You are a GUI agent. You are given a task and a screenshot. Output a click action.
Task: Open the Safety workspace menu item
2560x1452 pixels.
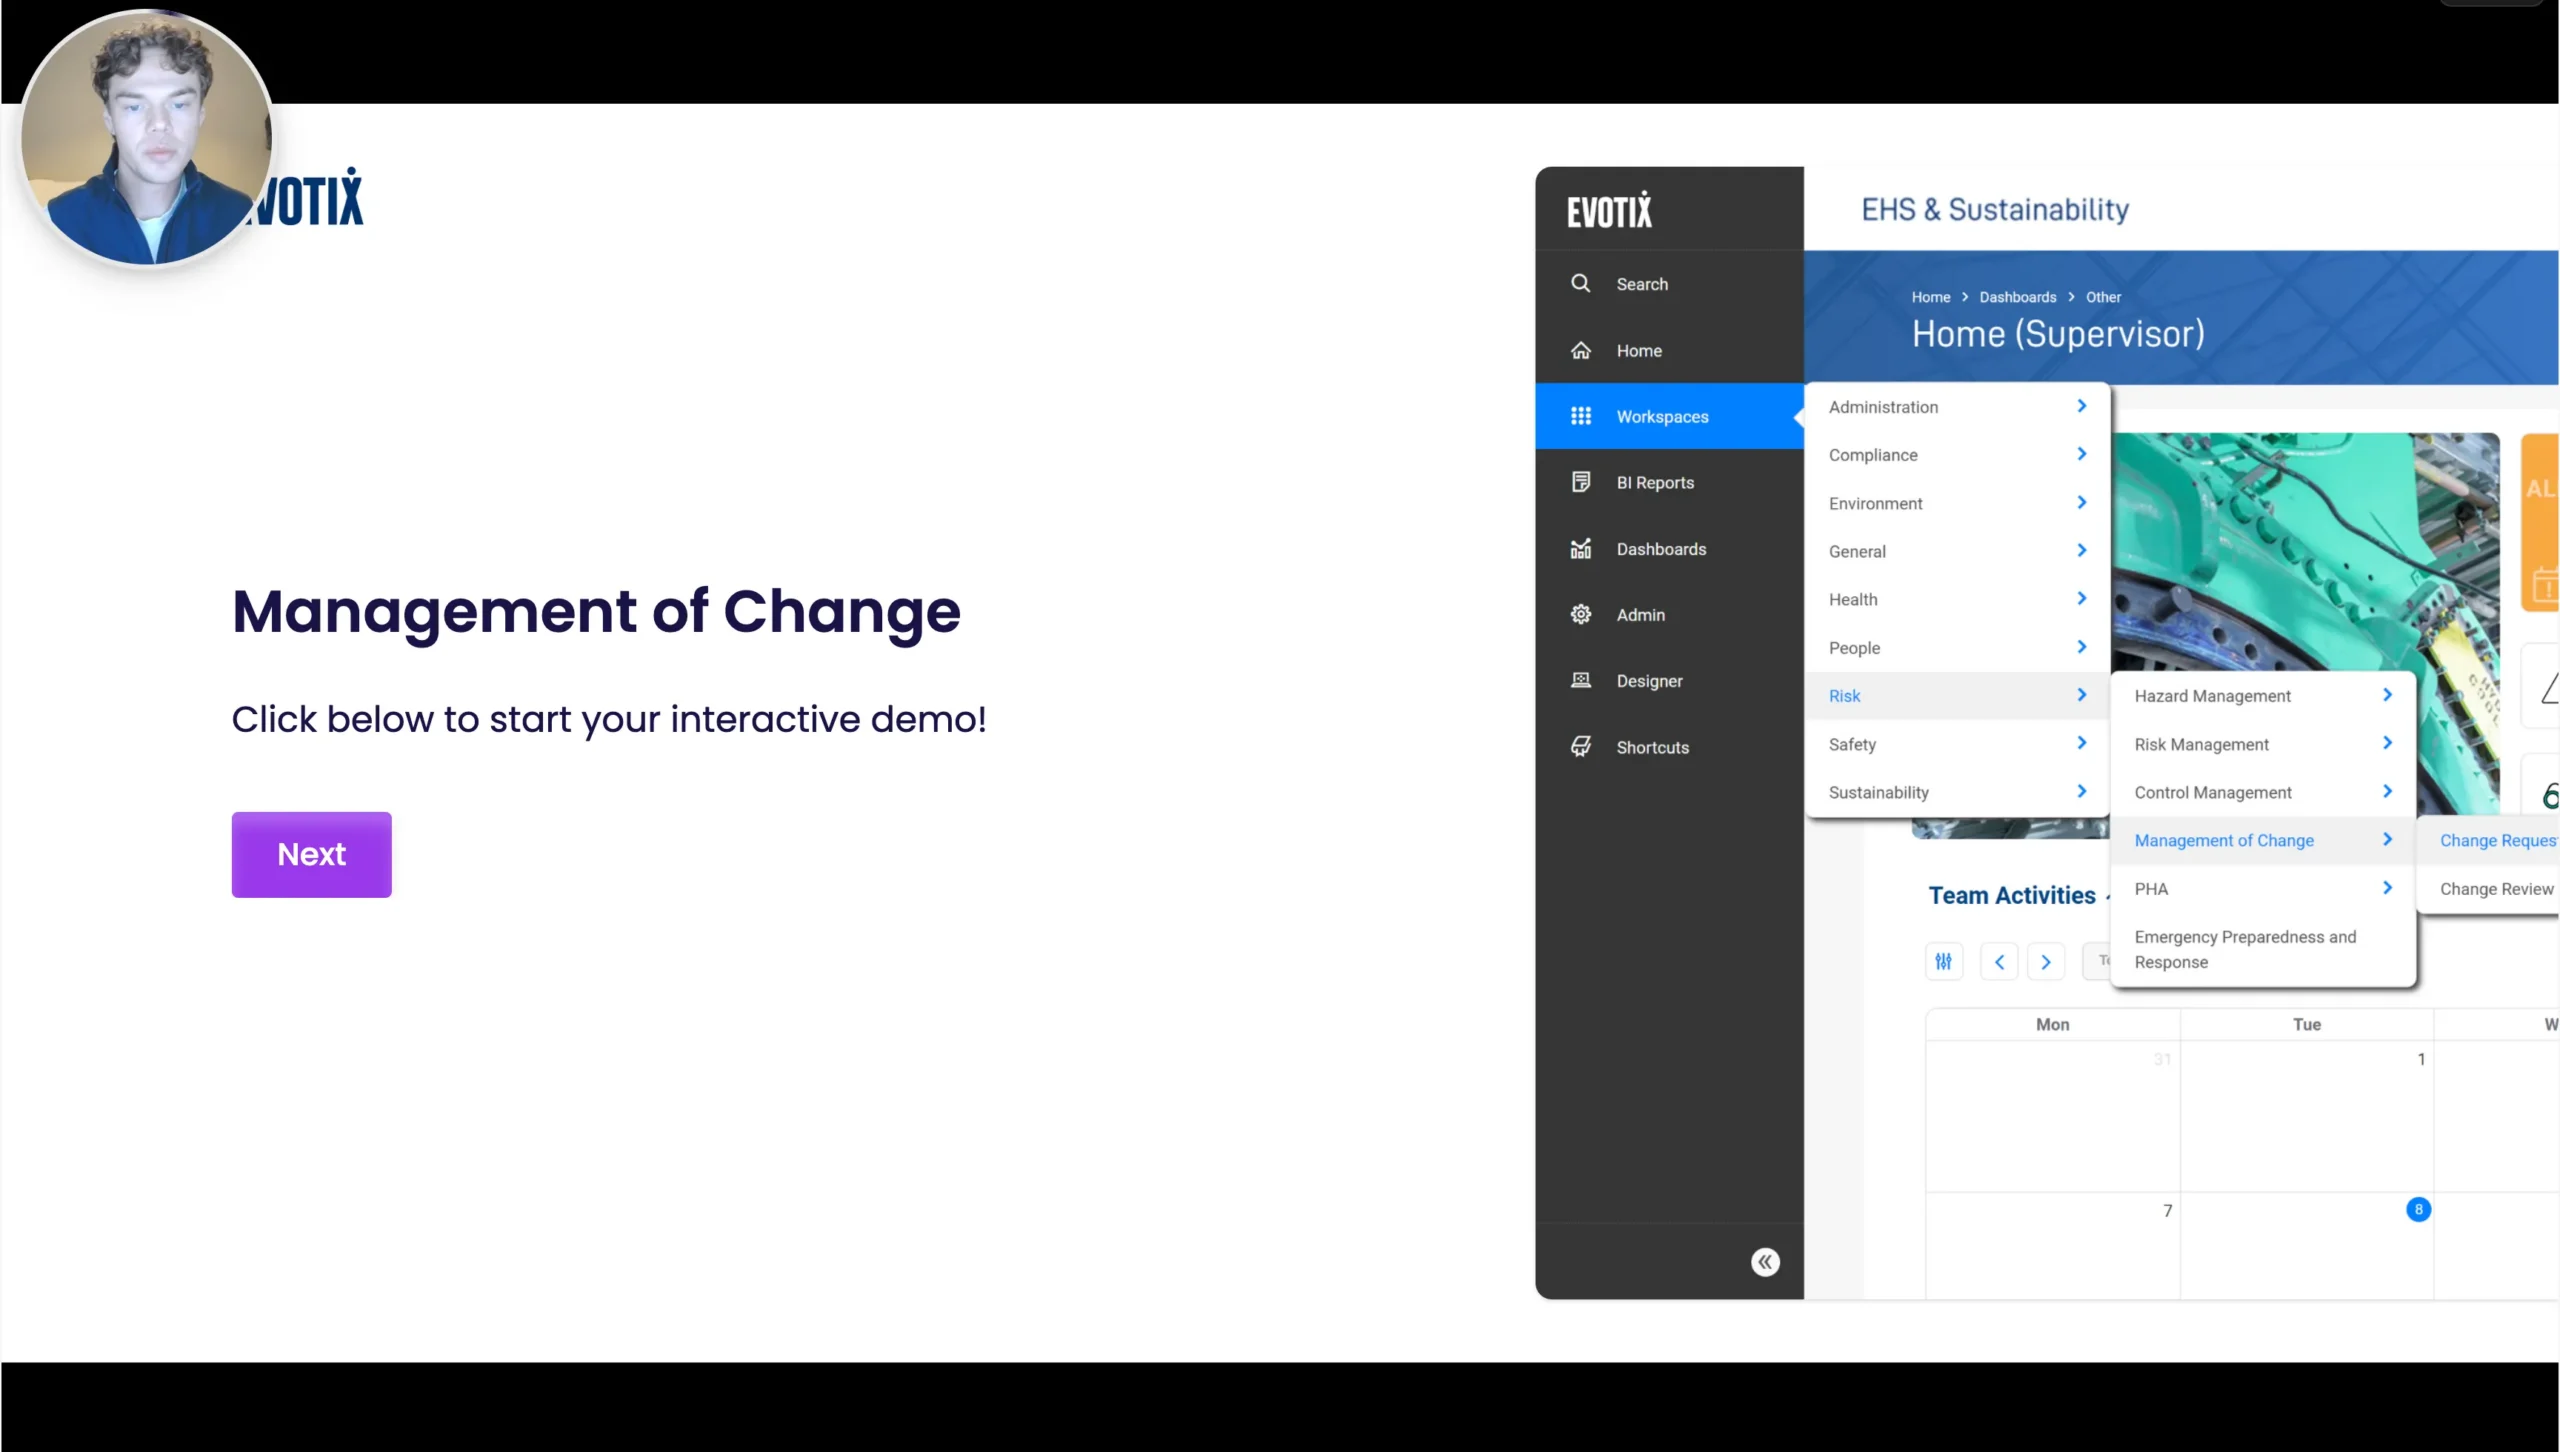click(1957, 744)
